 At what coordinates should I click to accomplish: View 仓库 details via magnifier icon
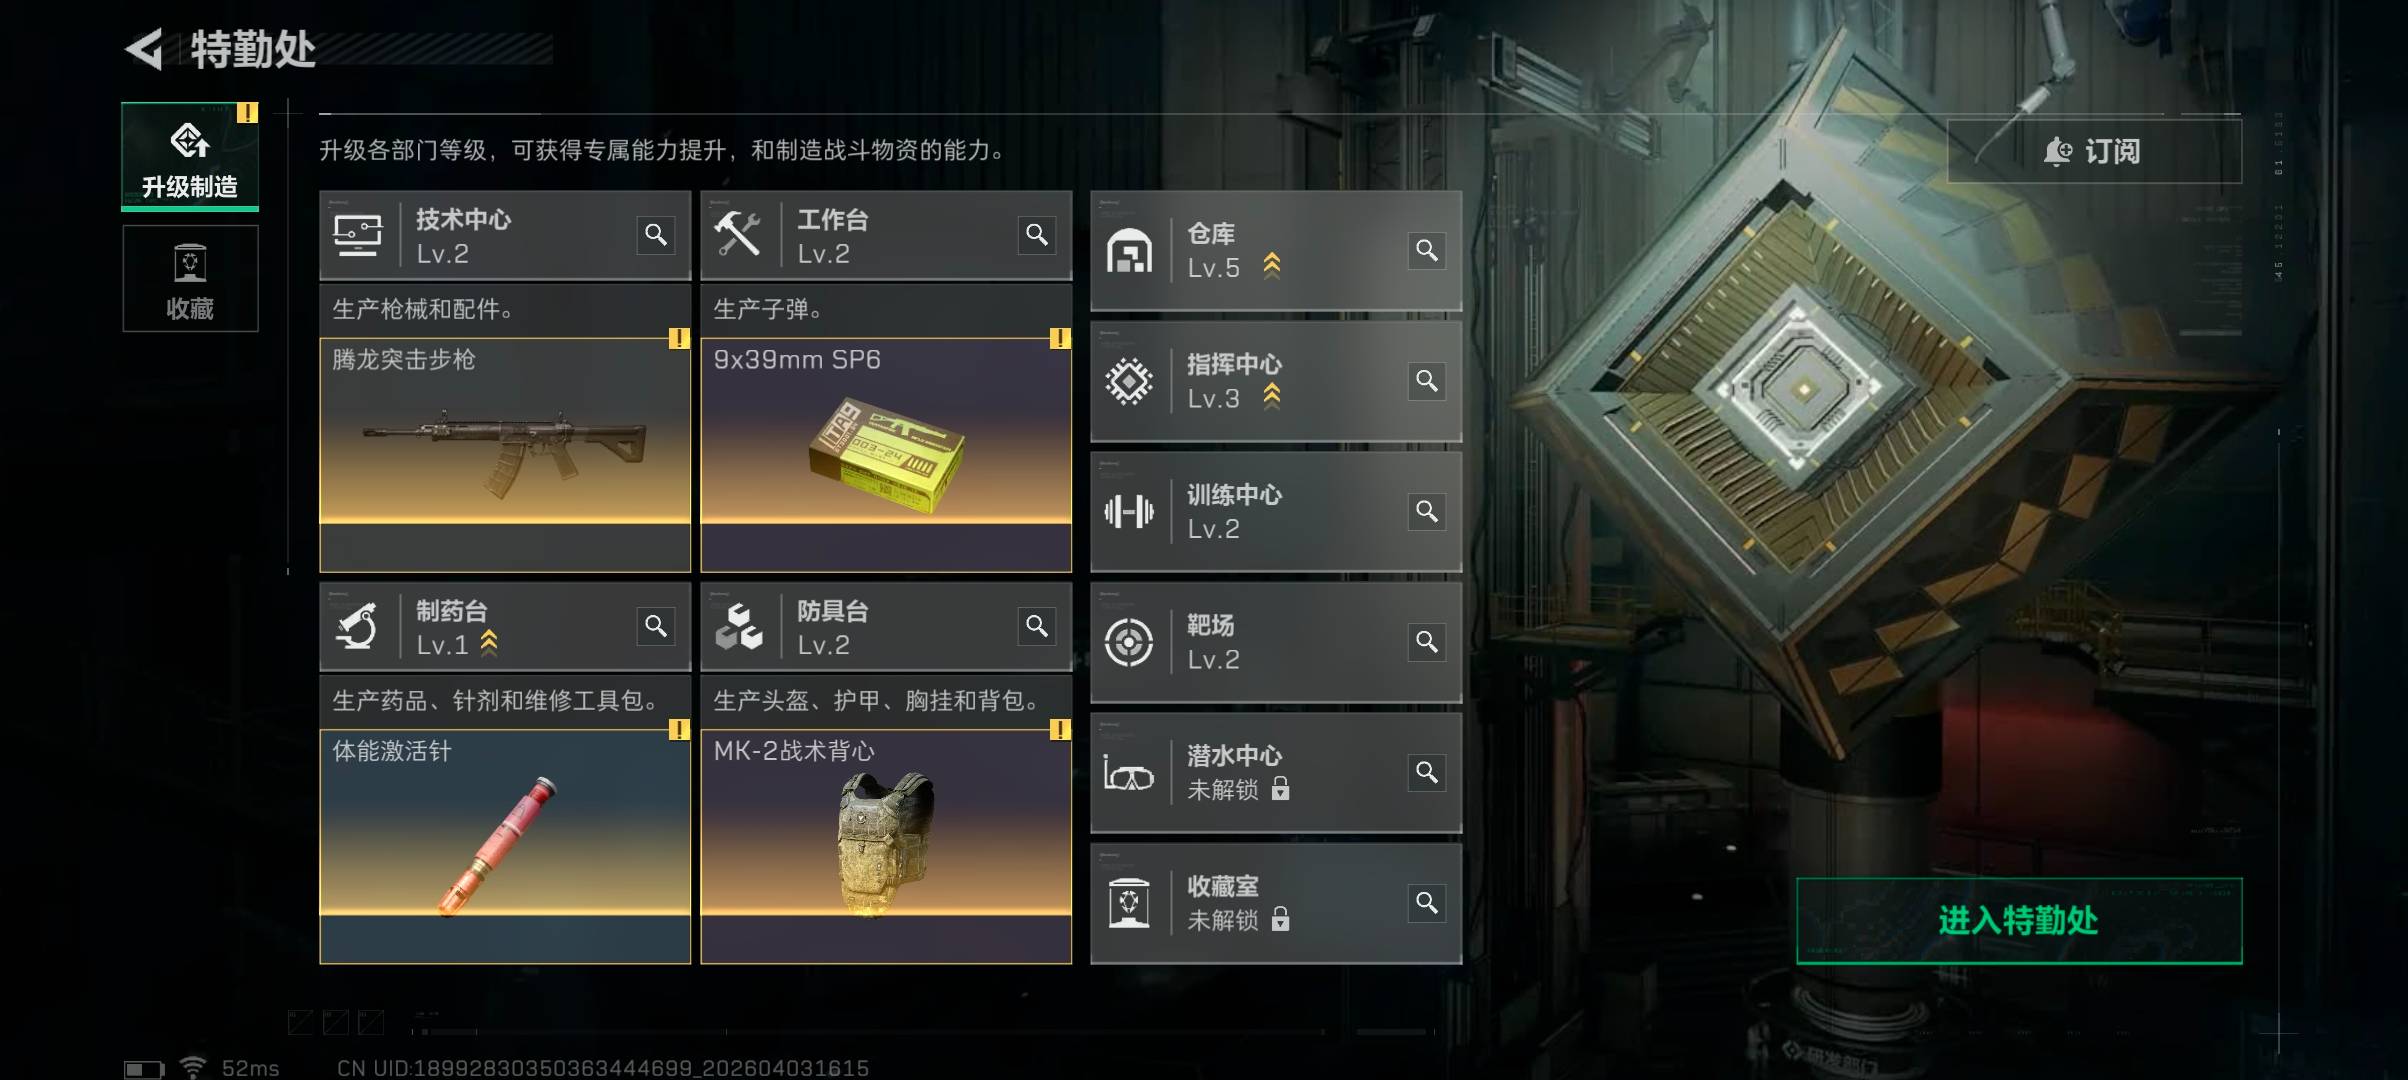(x=1427, y=250)
